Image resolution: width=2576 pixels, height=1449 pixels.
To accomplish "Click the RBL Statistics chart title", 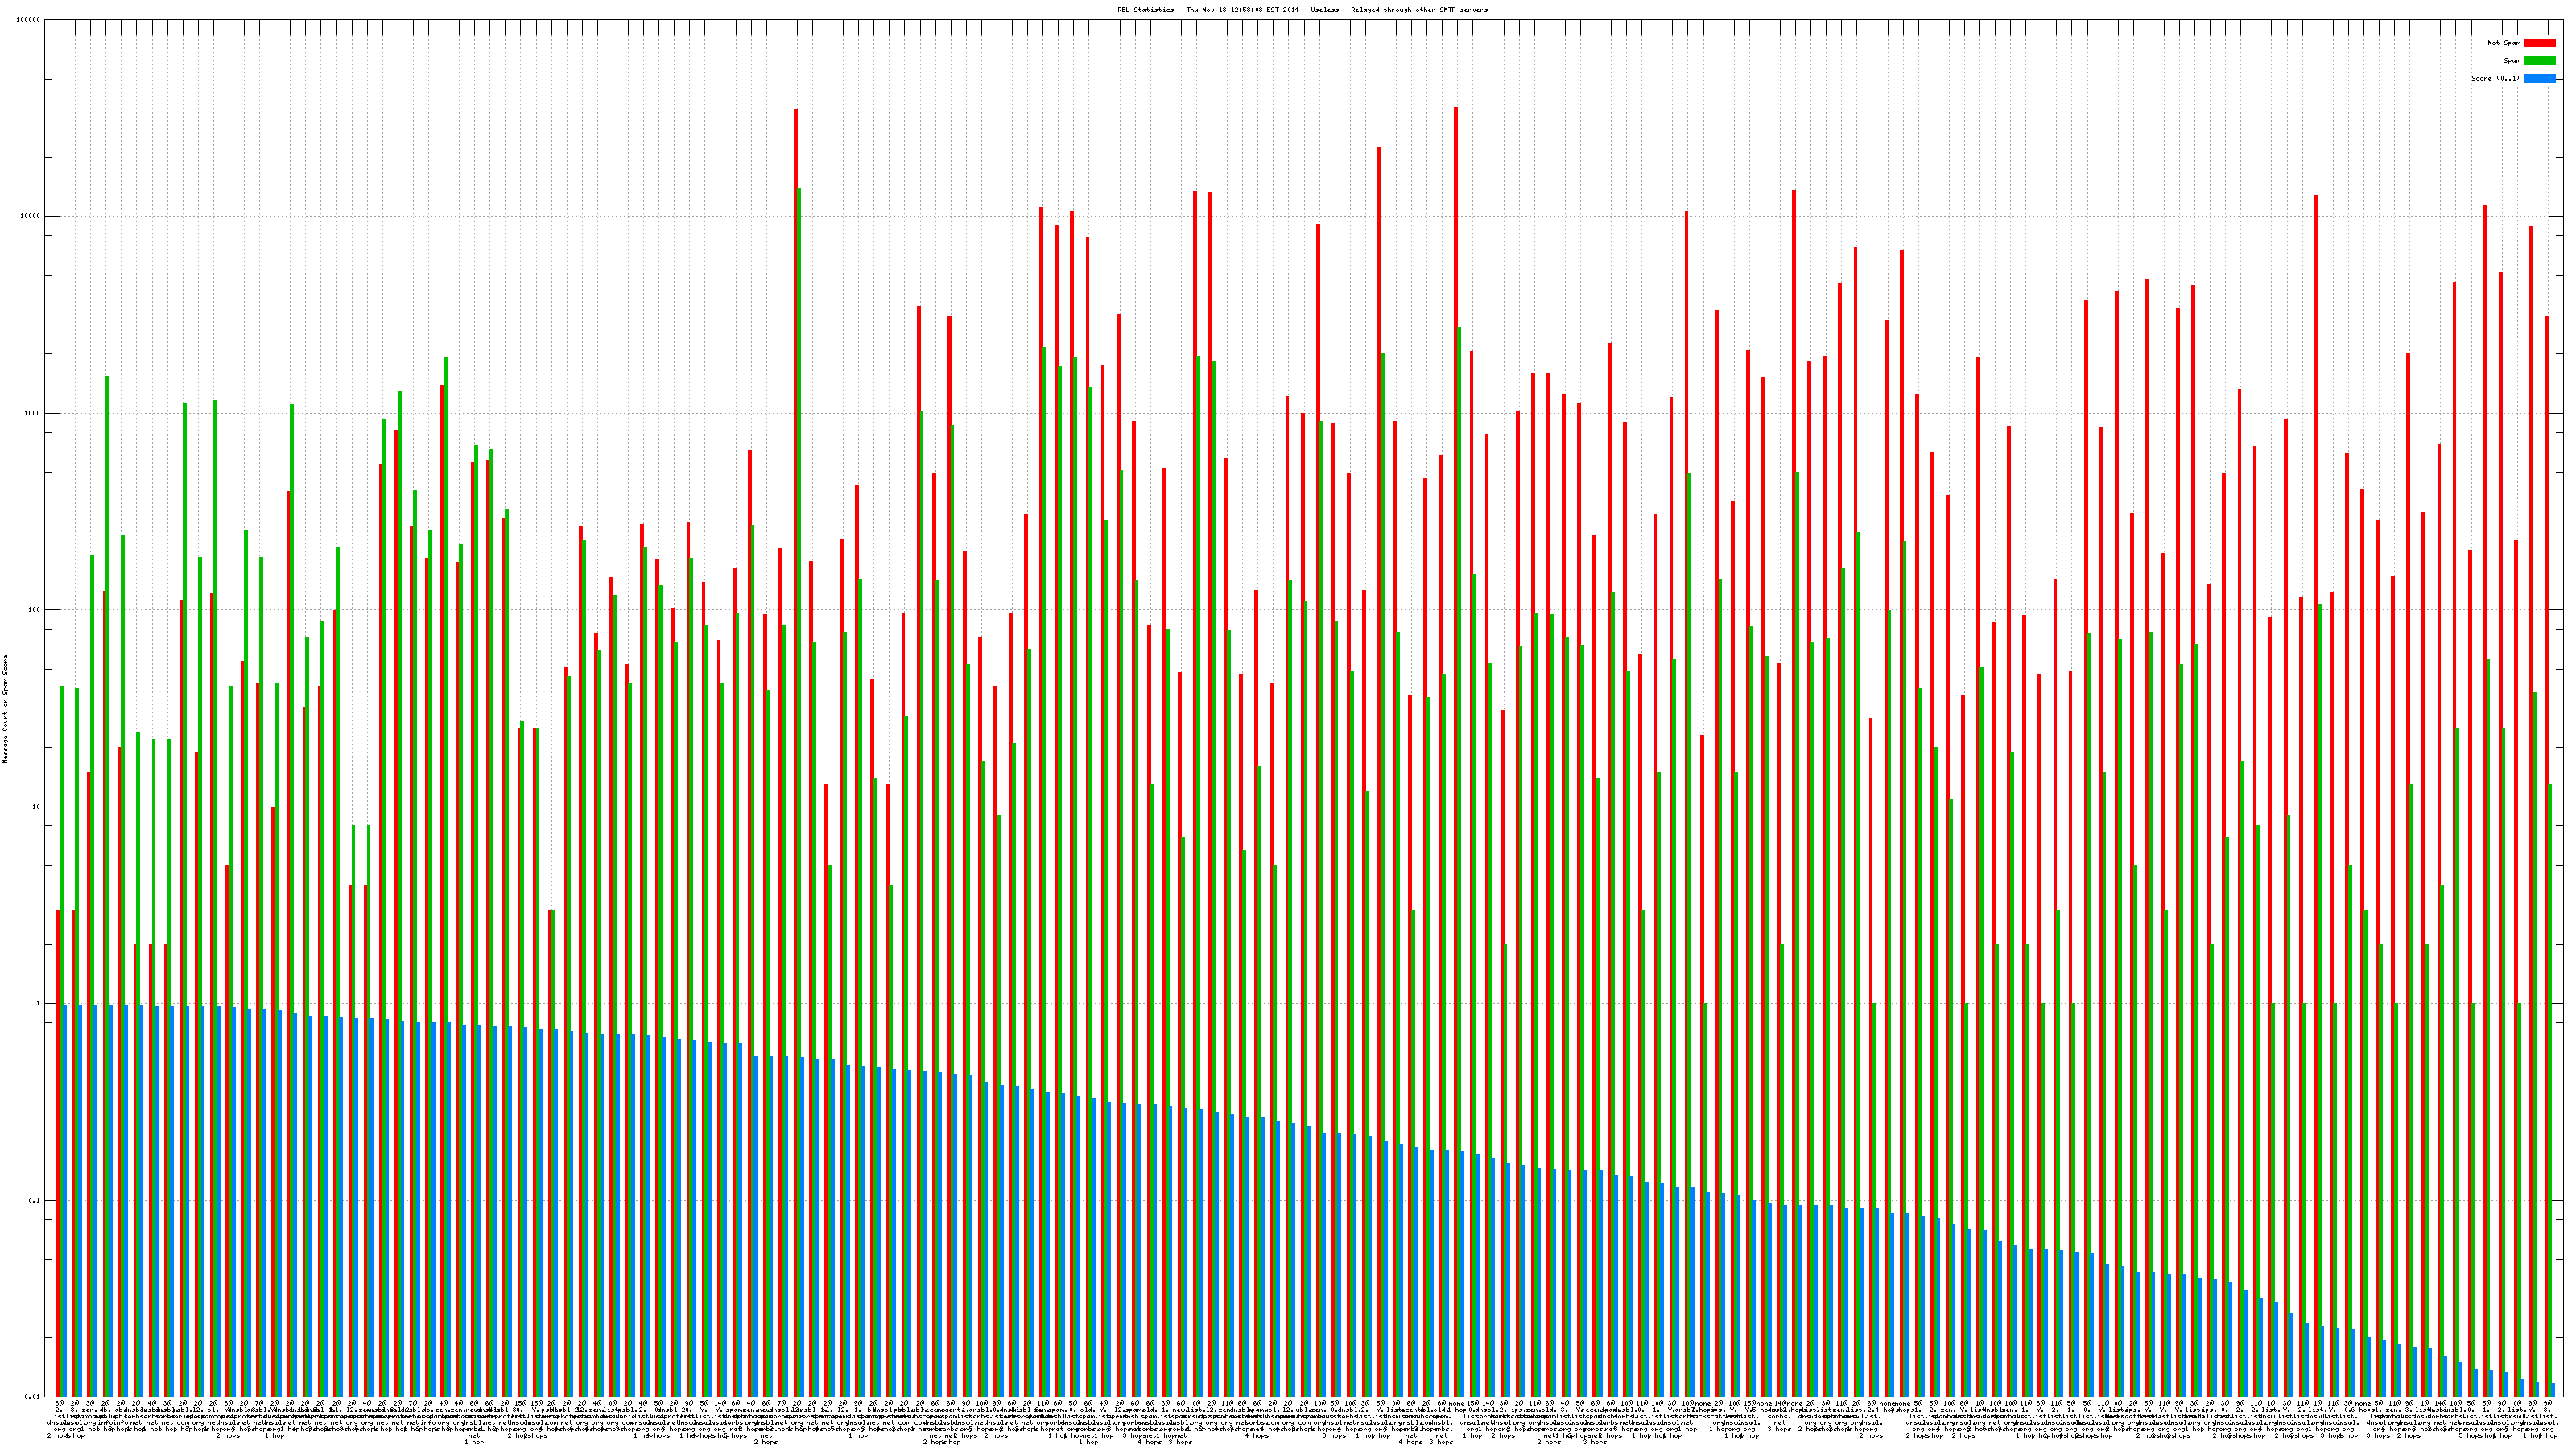I will pyautogui.click(x=1302, y=10).
